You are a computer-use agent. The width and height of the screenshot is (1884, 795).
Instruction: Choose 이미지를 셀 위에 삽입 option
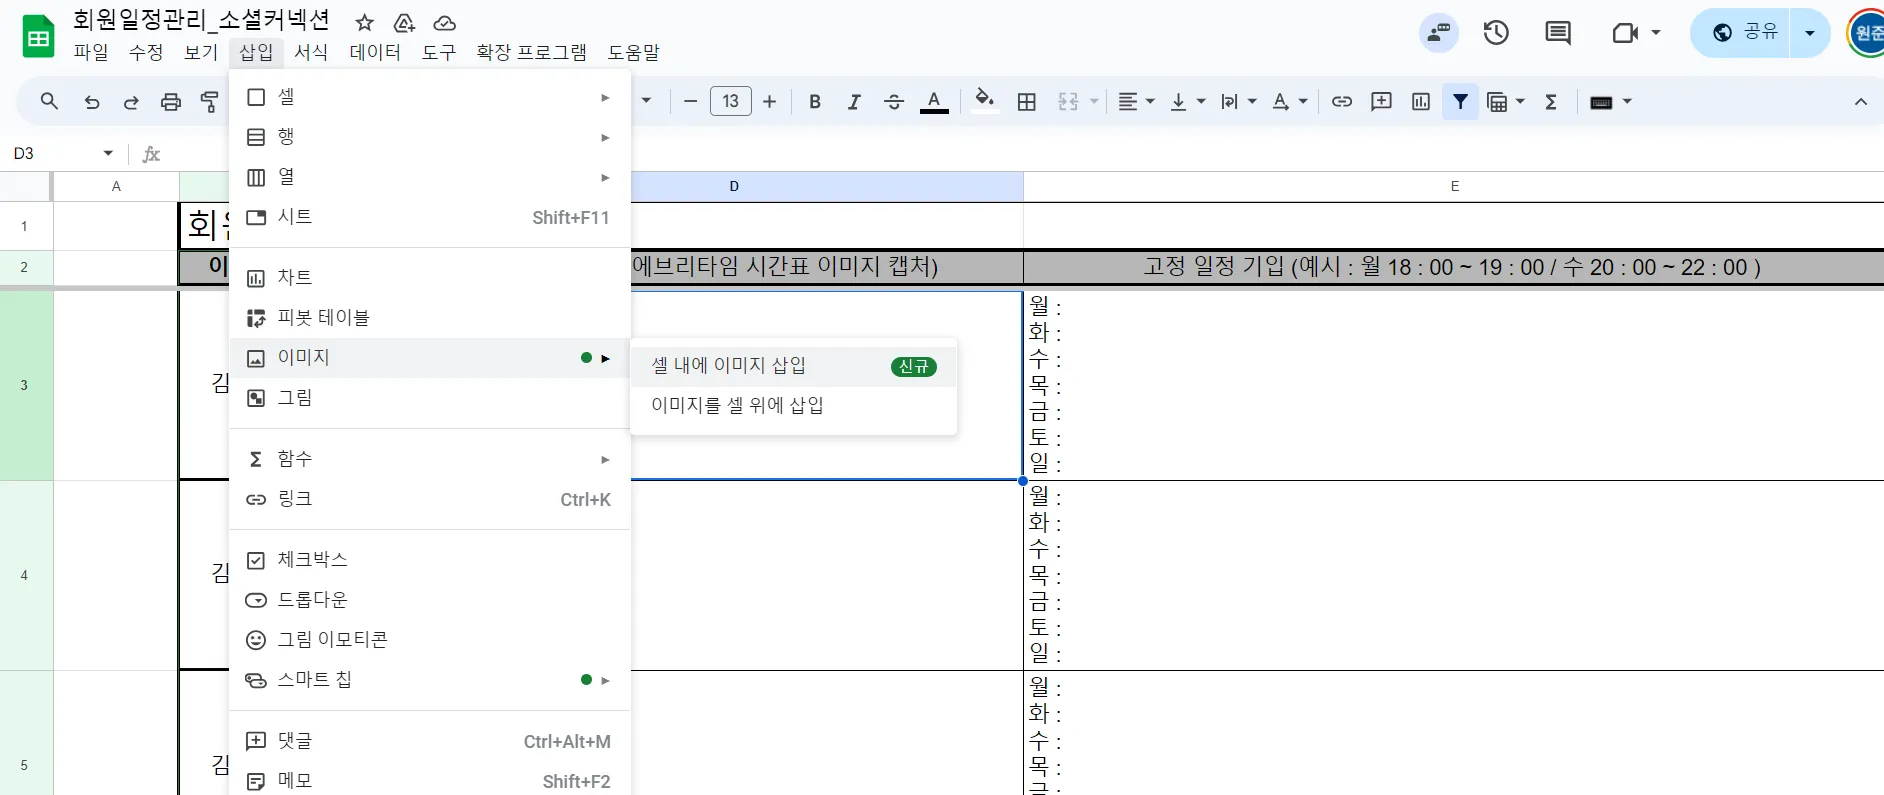(x=794, y=406)
